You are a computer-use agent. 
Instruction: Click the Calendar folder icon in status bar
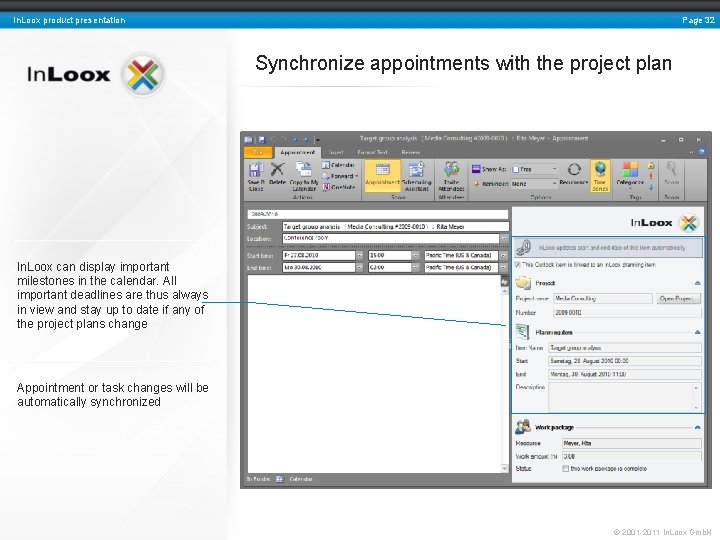click(x=279, y=479)
